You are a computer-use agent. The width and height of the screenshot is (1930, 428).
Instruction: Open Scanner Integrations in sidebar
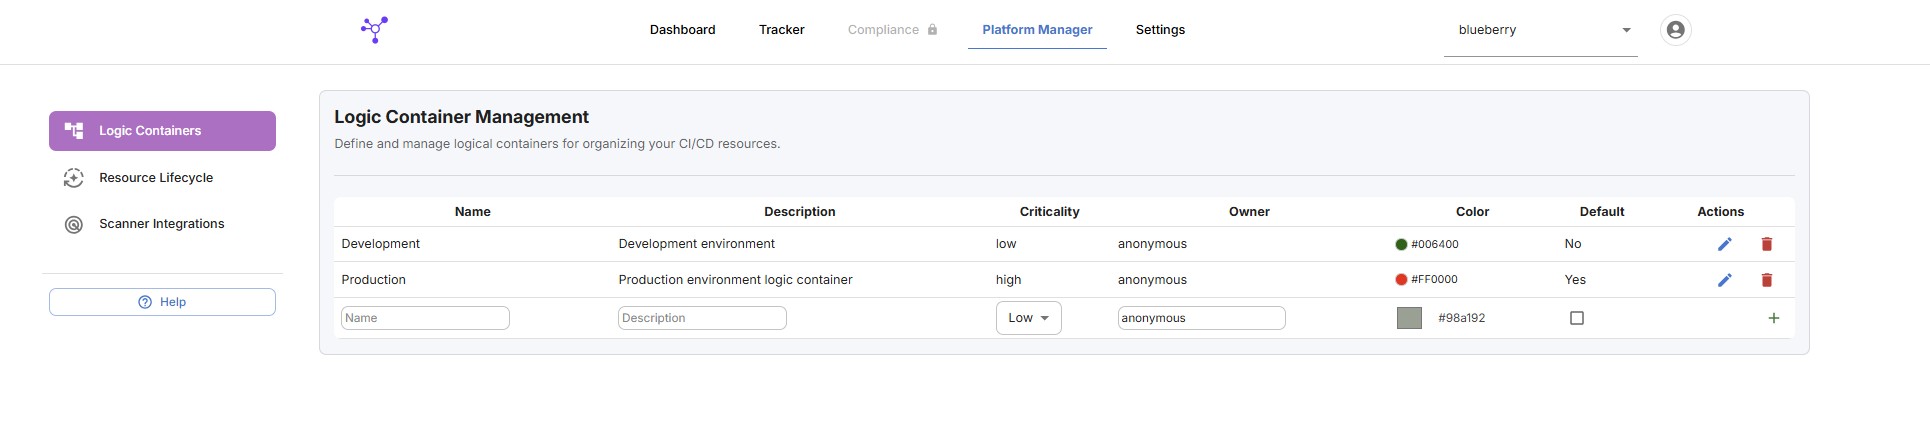click(162, 224)
